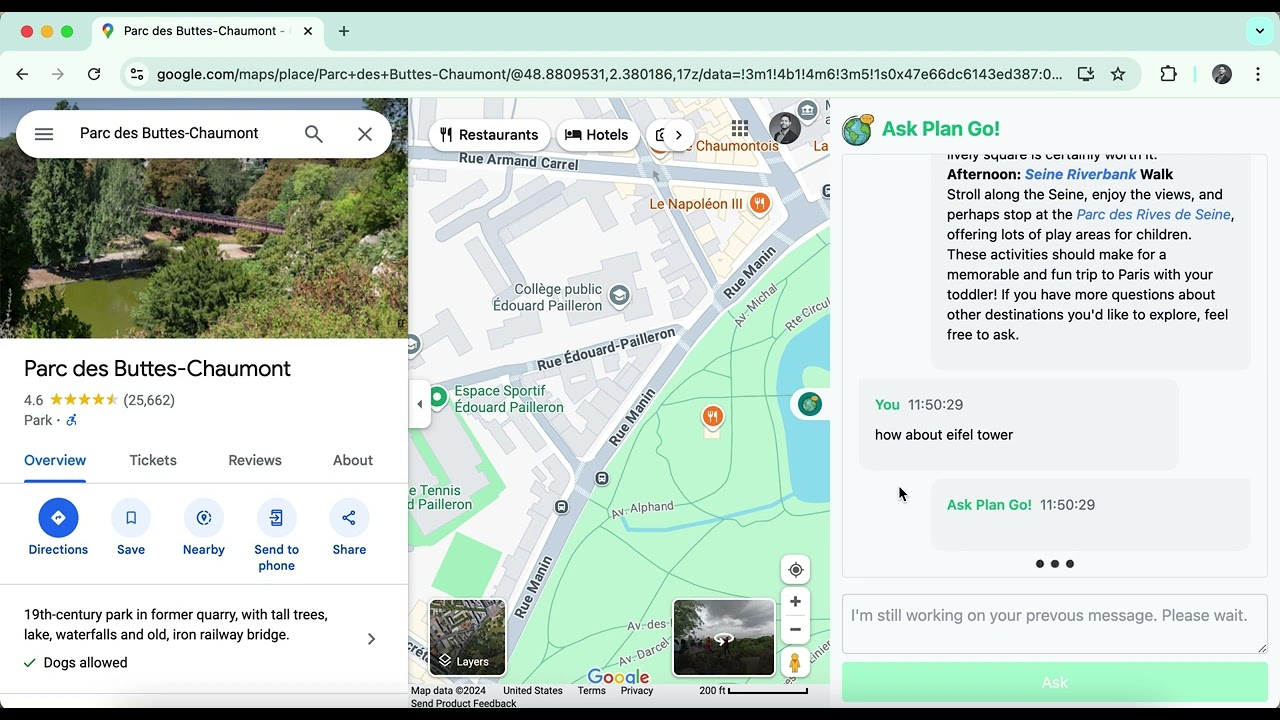1280x720 pixels.
Task: Click the Espace Sportif Édouard Pailleron marker
Action: tap(438, 398)
